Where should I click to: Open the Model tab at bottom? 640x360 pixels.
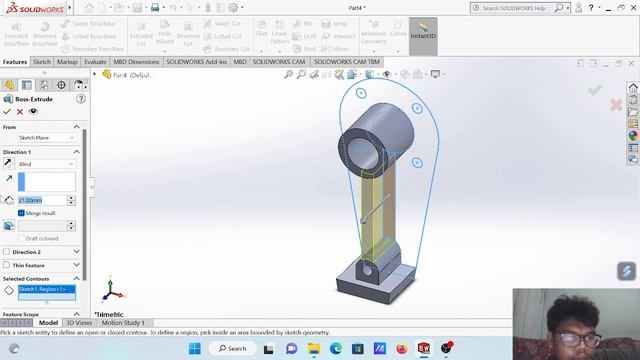point(48,322)
